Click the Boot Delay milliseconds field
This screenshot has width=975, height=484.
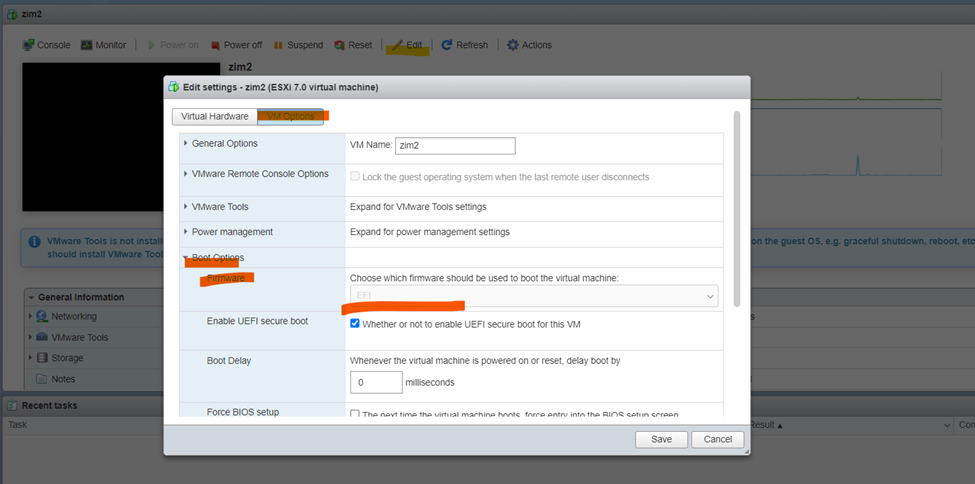coord(376,383)
